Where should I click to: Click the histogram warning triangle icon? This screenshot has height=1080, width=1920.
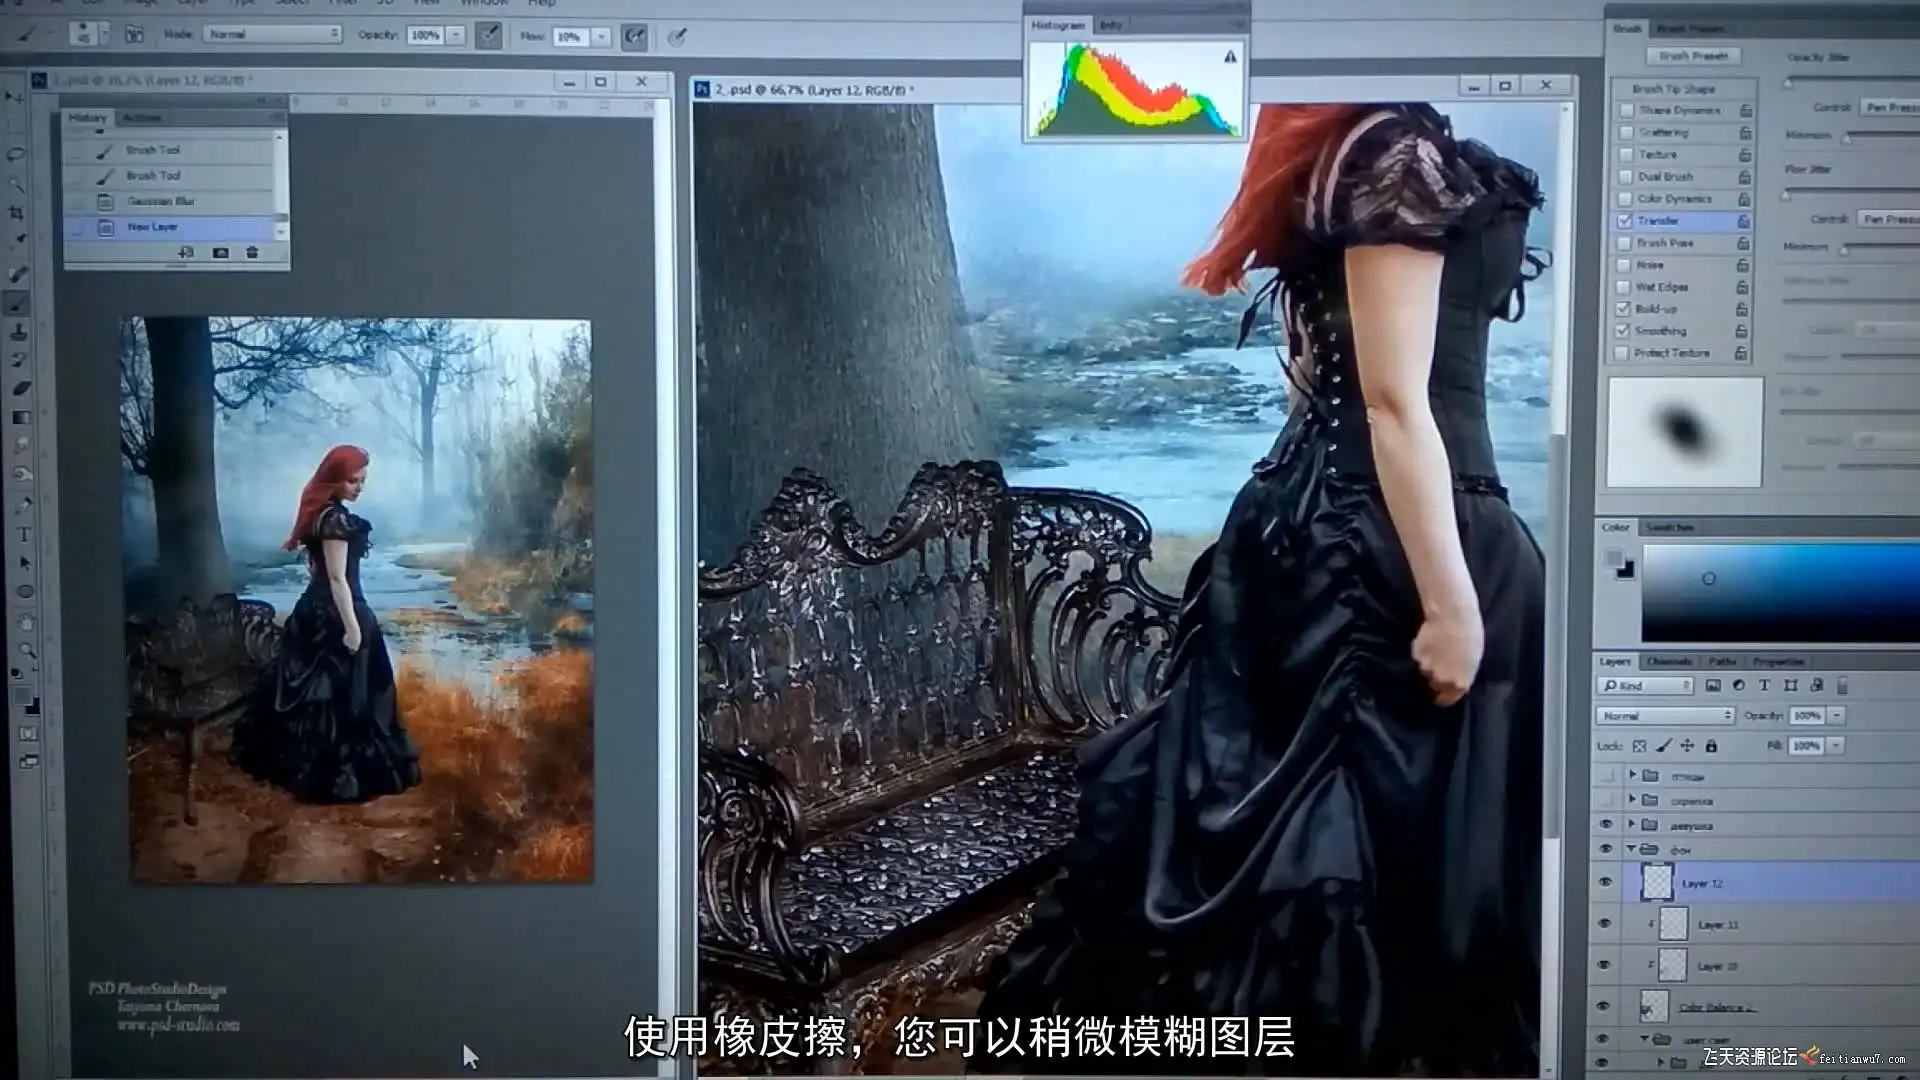point(1230,57)
